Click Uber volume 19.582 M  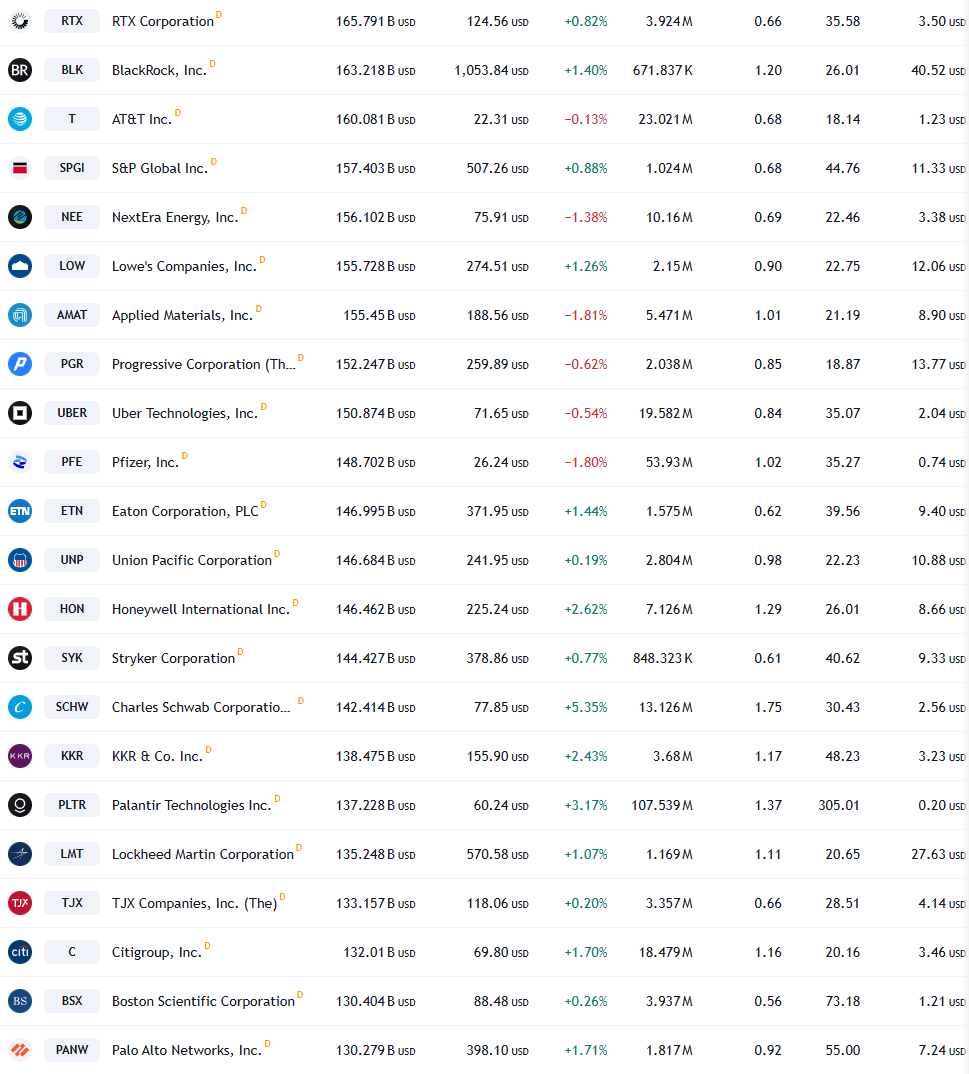click(666, 413)
